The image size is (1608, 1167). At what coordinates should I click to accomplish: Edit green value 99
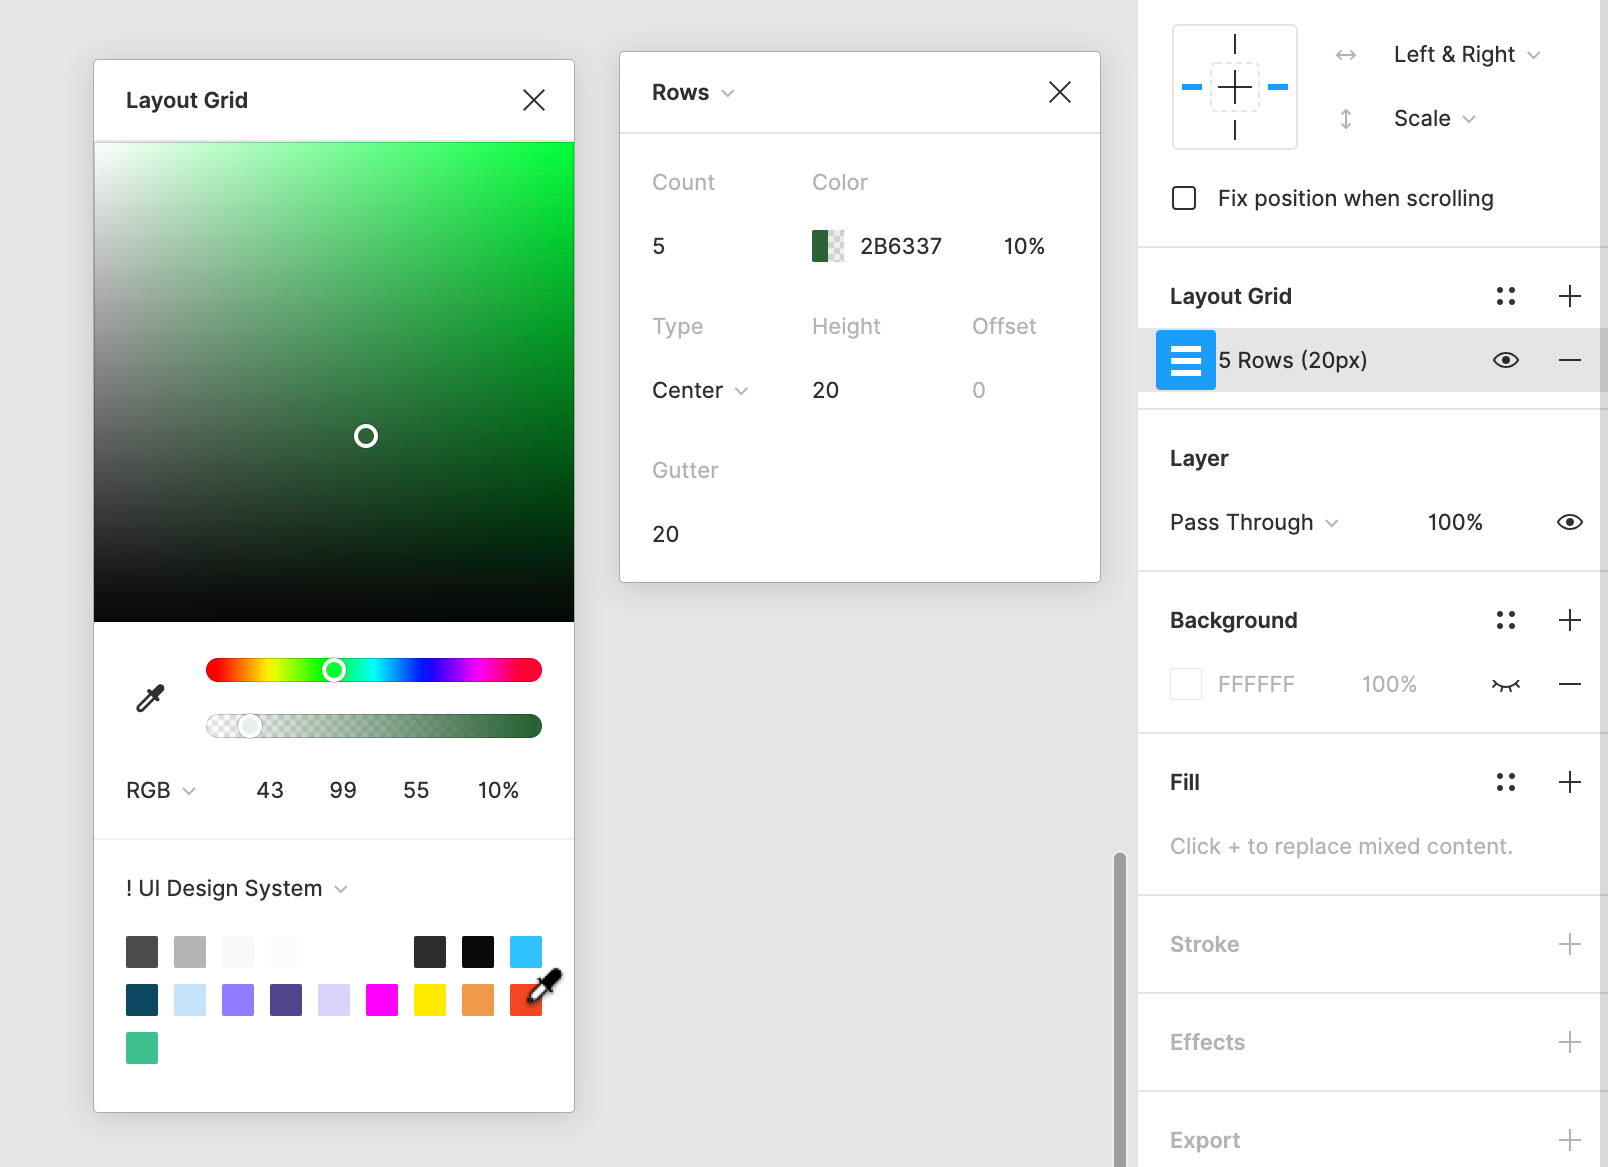(343, 790)
